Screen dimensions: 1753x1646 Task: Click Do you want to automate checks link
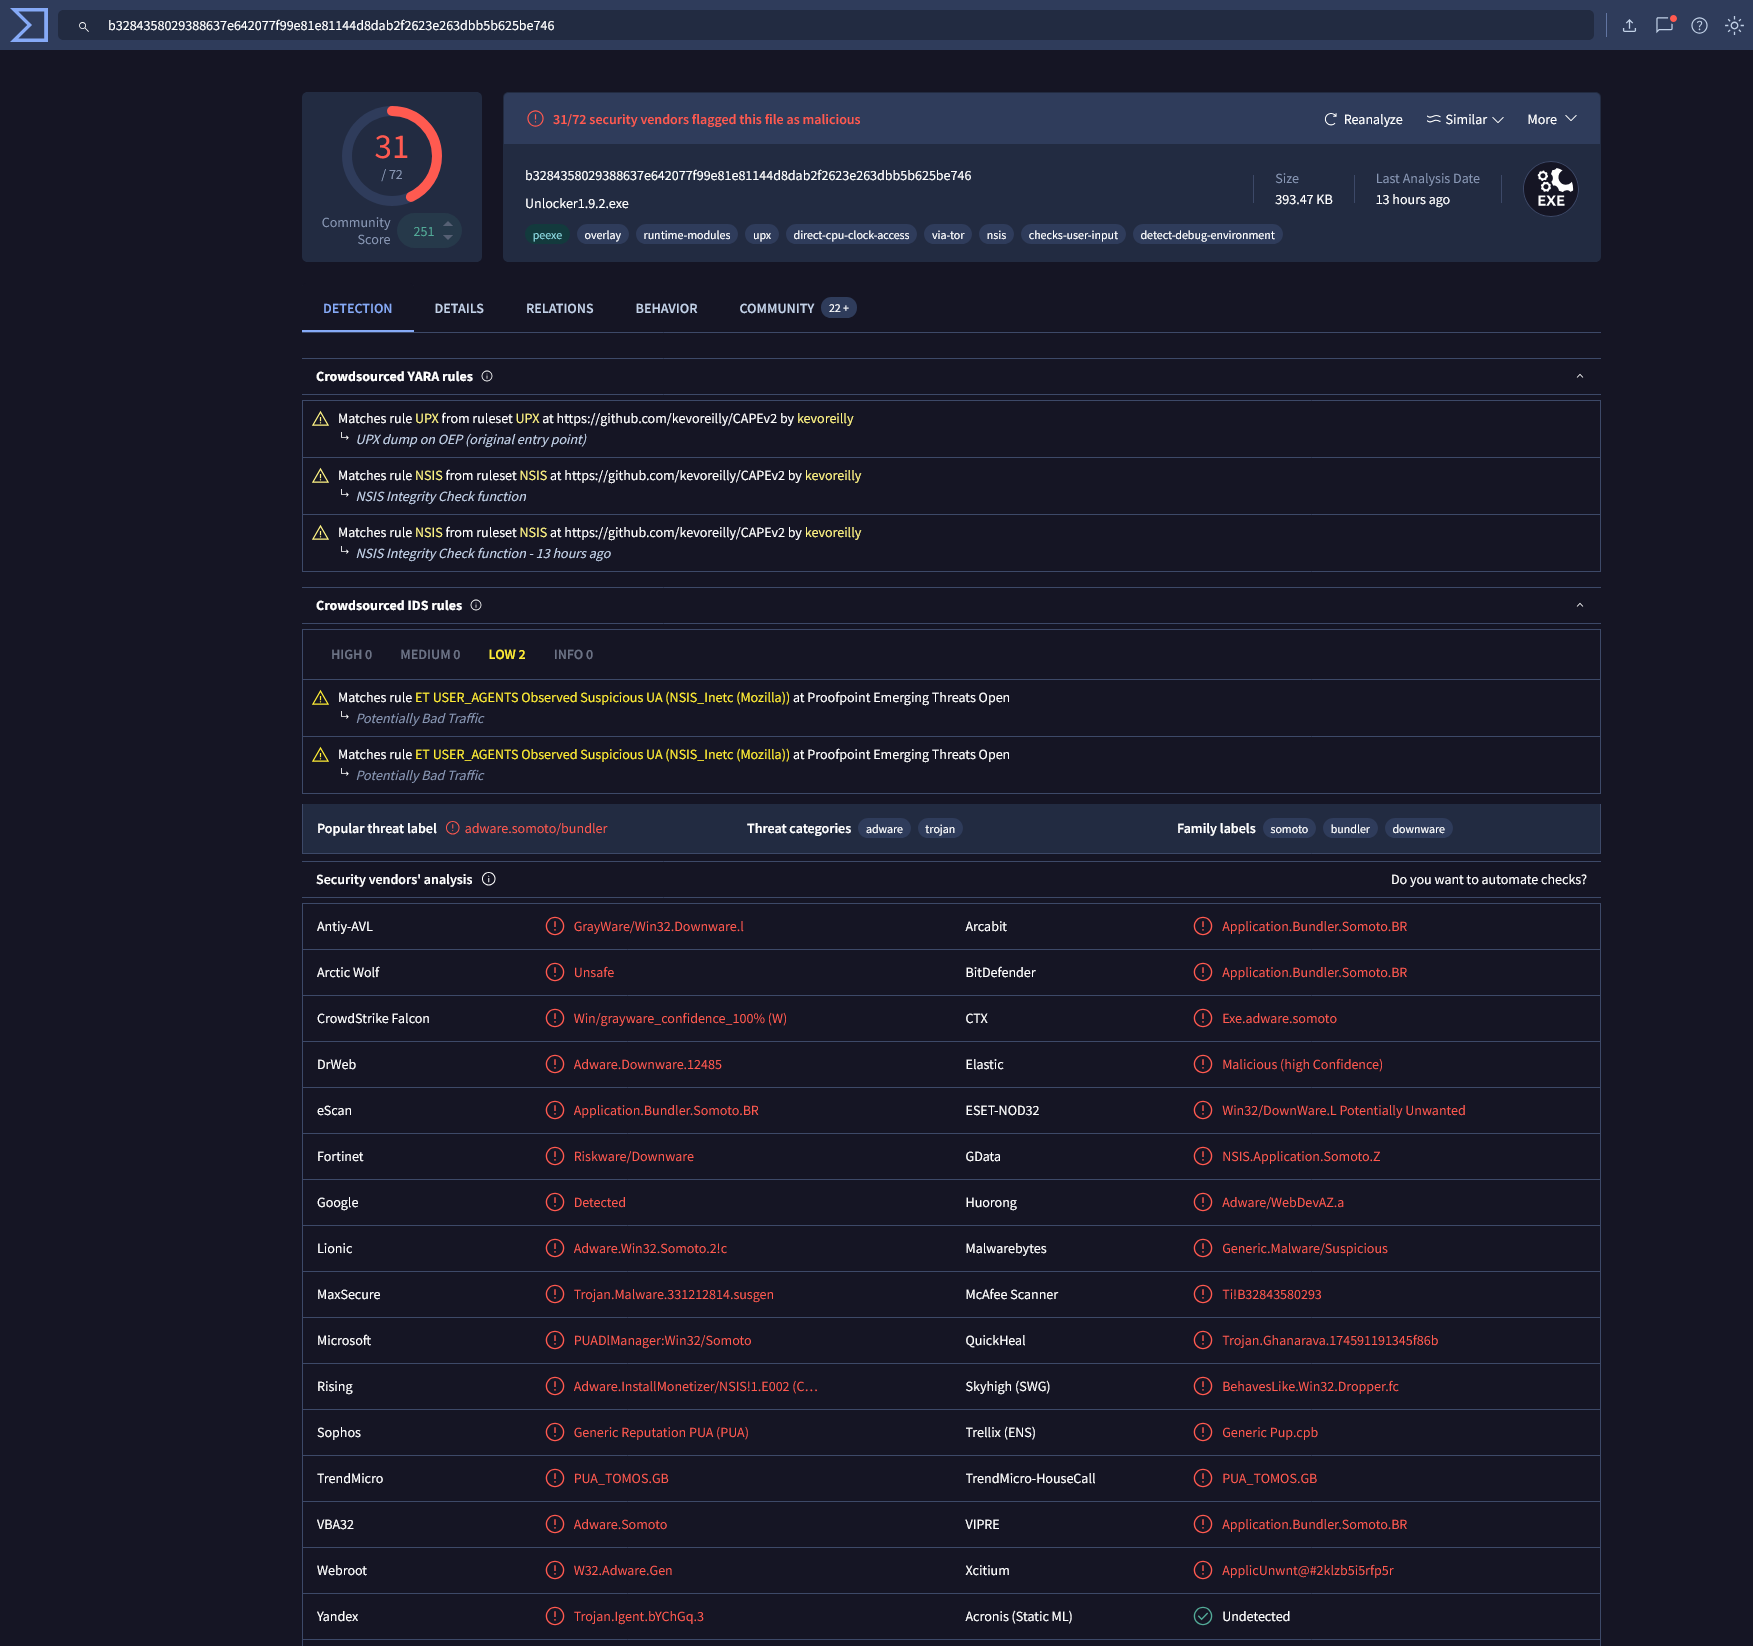[1488, 880]
